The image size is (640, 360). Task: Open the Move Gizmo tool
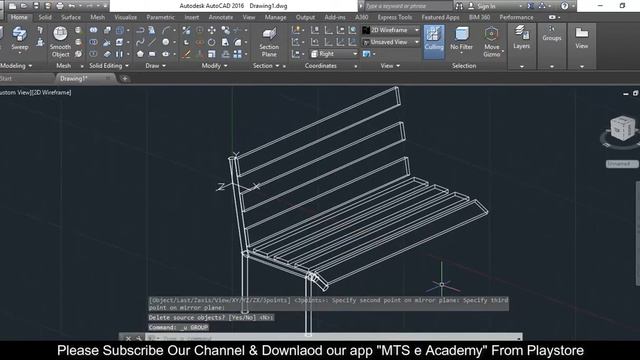click(x=491, y=42)
